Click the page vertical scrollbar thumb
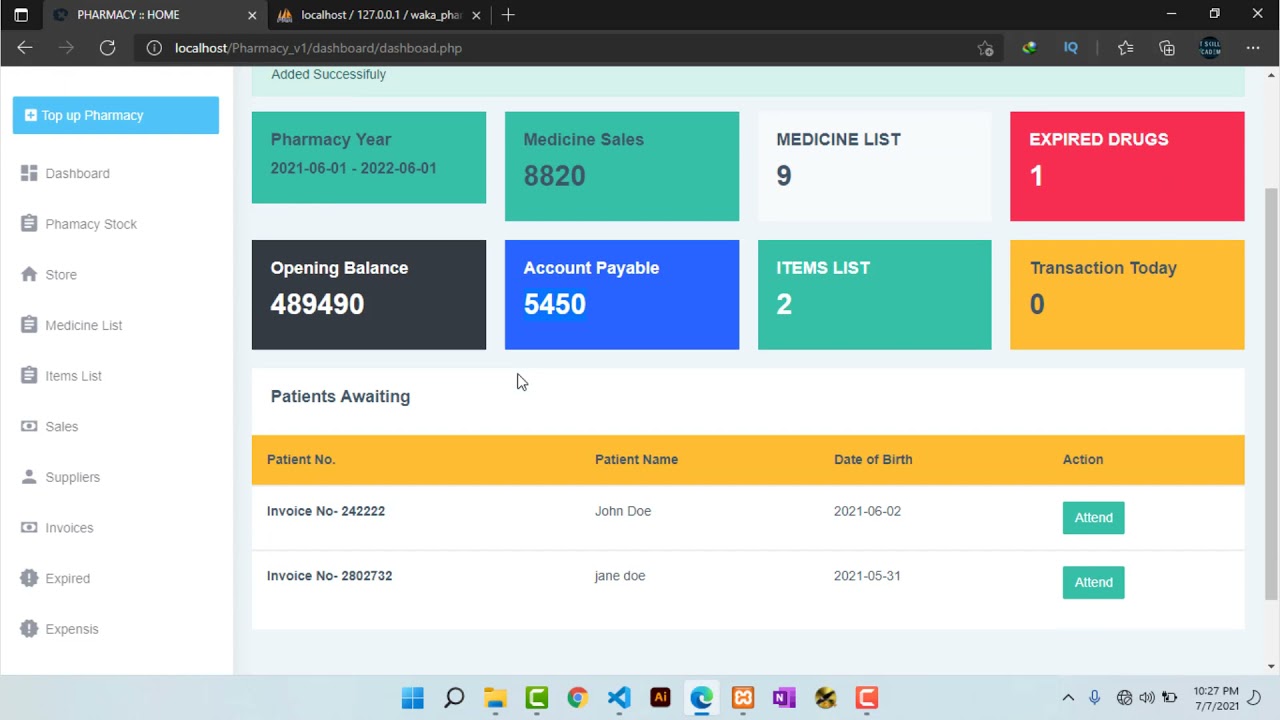Image resolution: width=1280 pixels, height=720 pixels. coord(1272,393)
